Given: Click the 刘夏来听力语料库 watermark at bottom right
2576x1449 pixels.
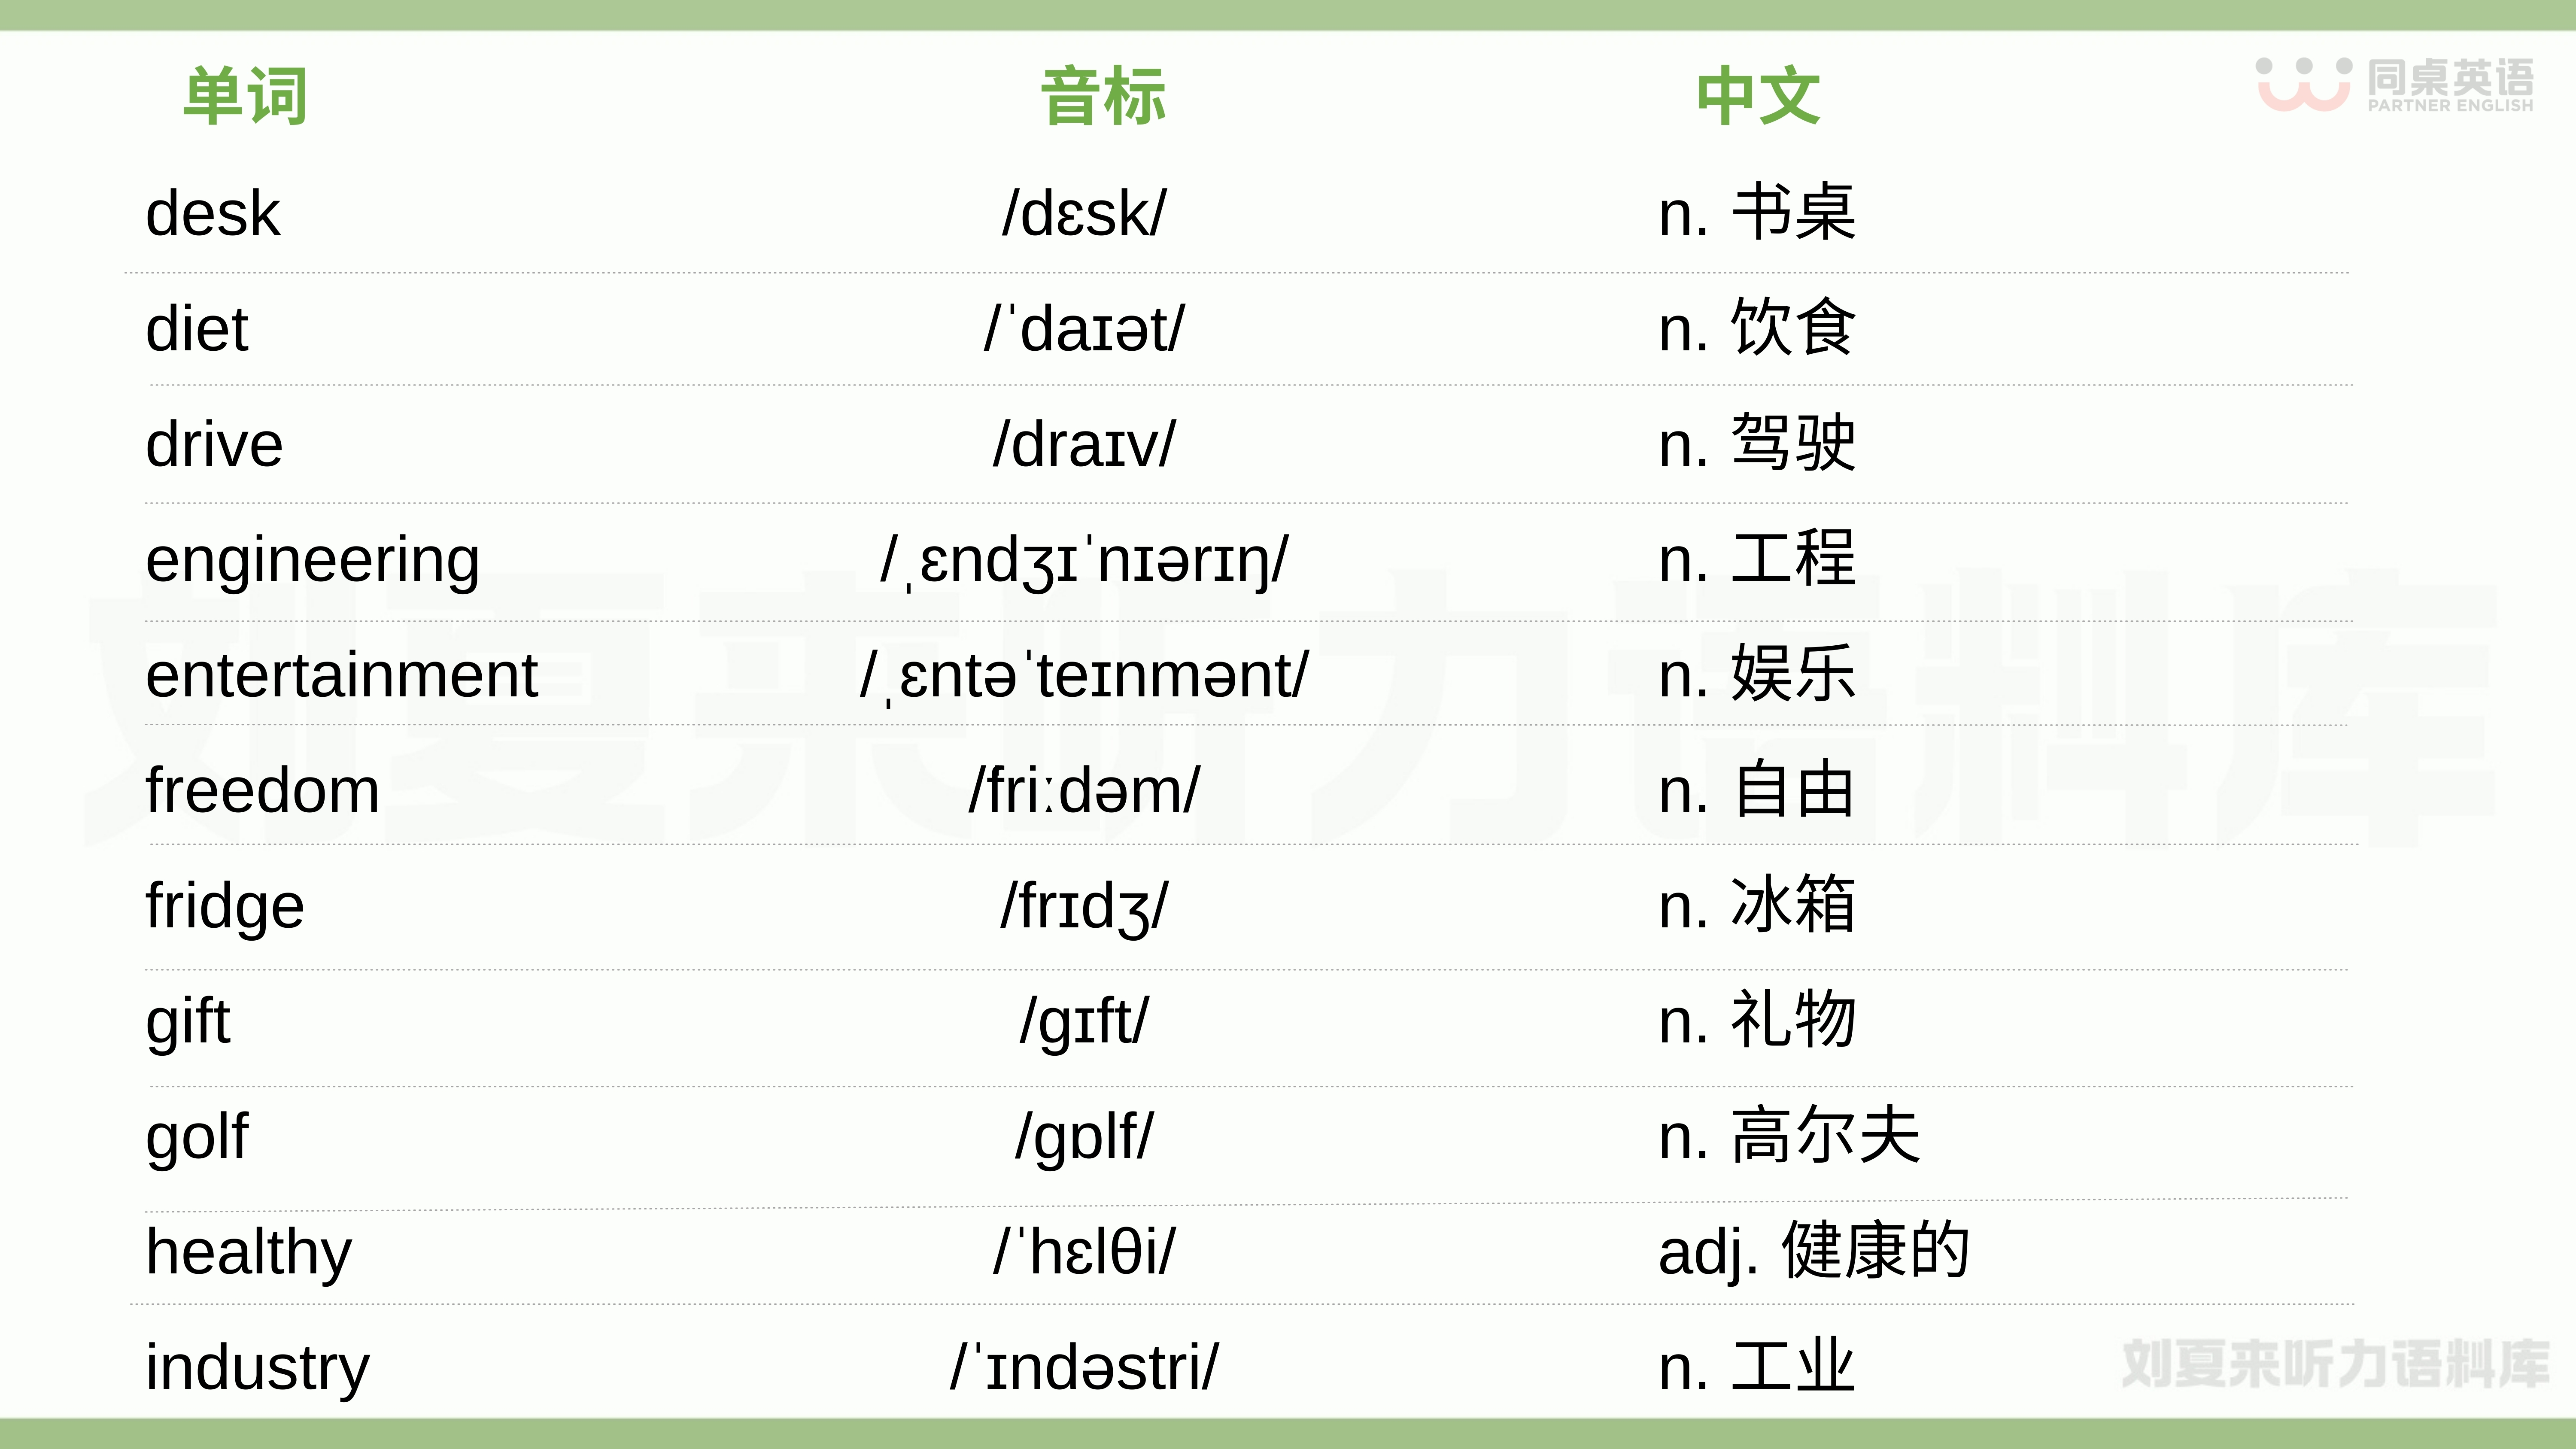Looking at the screenshot, I should (2335, 1364).
